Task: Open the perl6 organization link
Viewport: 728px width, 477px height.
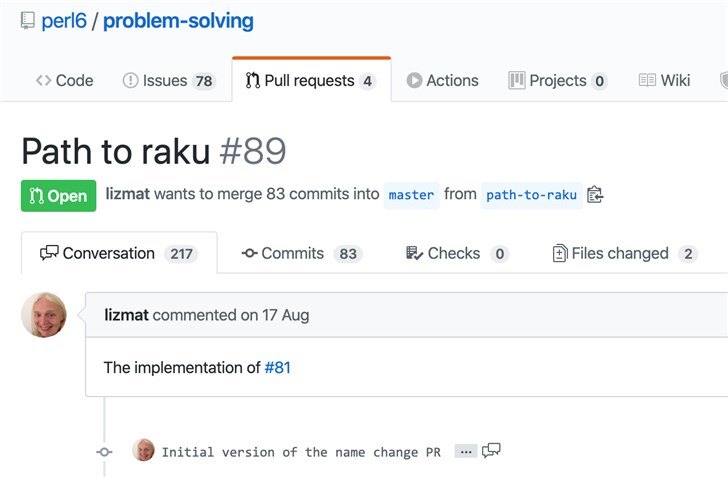Action: click(64, 21)
